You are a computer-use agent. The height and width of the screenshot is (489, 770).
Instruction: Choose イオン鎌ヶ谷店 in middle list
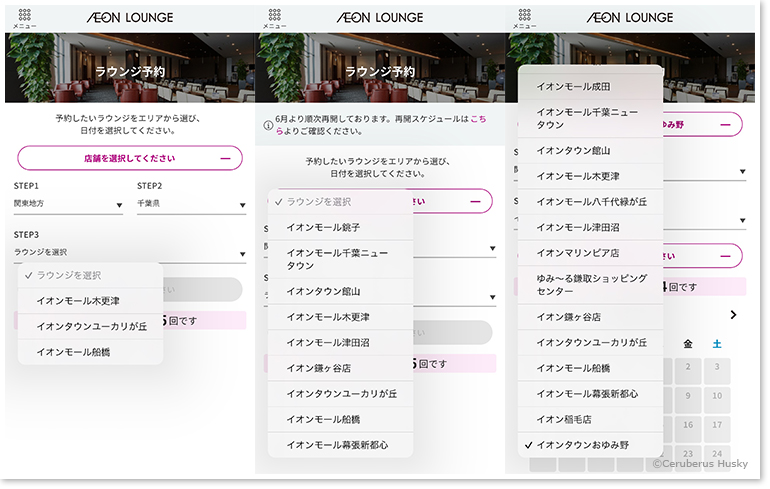pos(340,368)
